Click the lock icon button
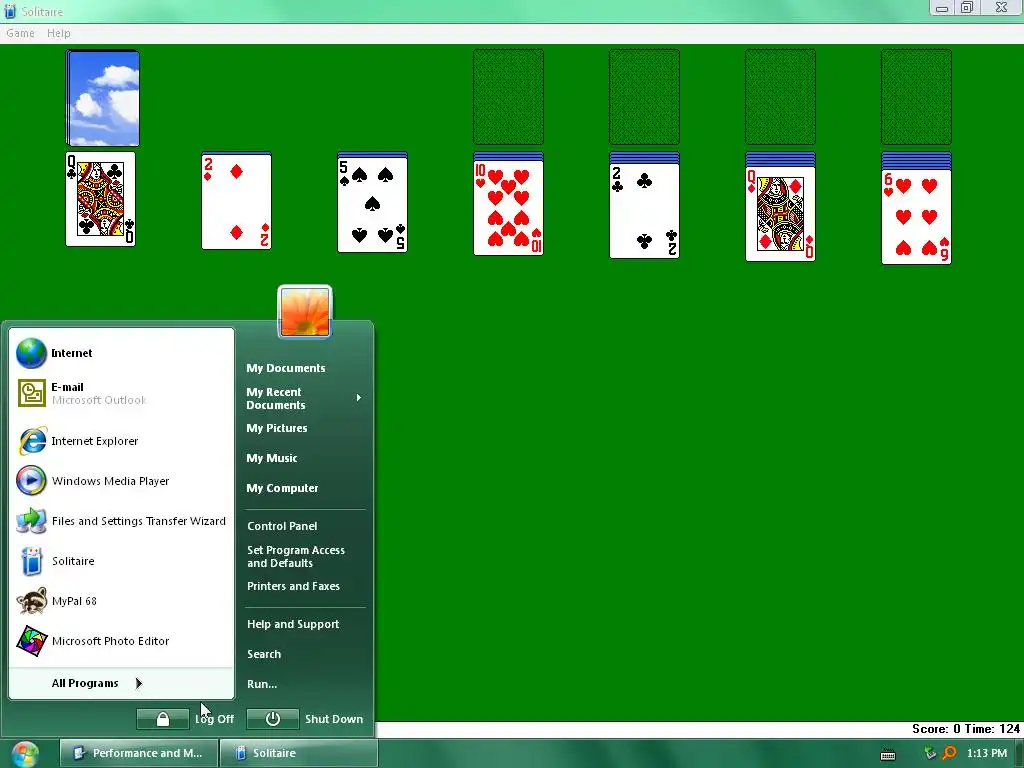 163,719
